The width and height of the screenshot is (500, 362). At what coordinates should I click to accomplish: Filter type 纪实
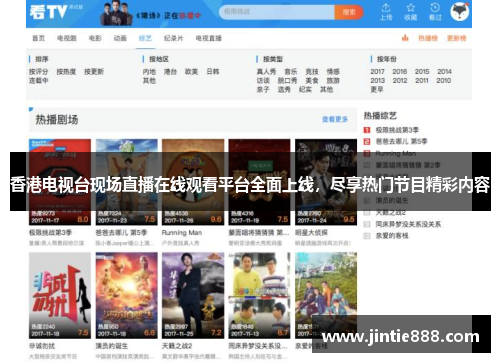tap(305, 90)
